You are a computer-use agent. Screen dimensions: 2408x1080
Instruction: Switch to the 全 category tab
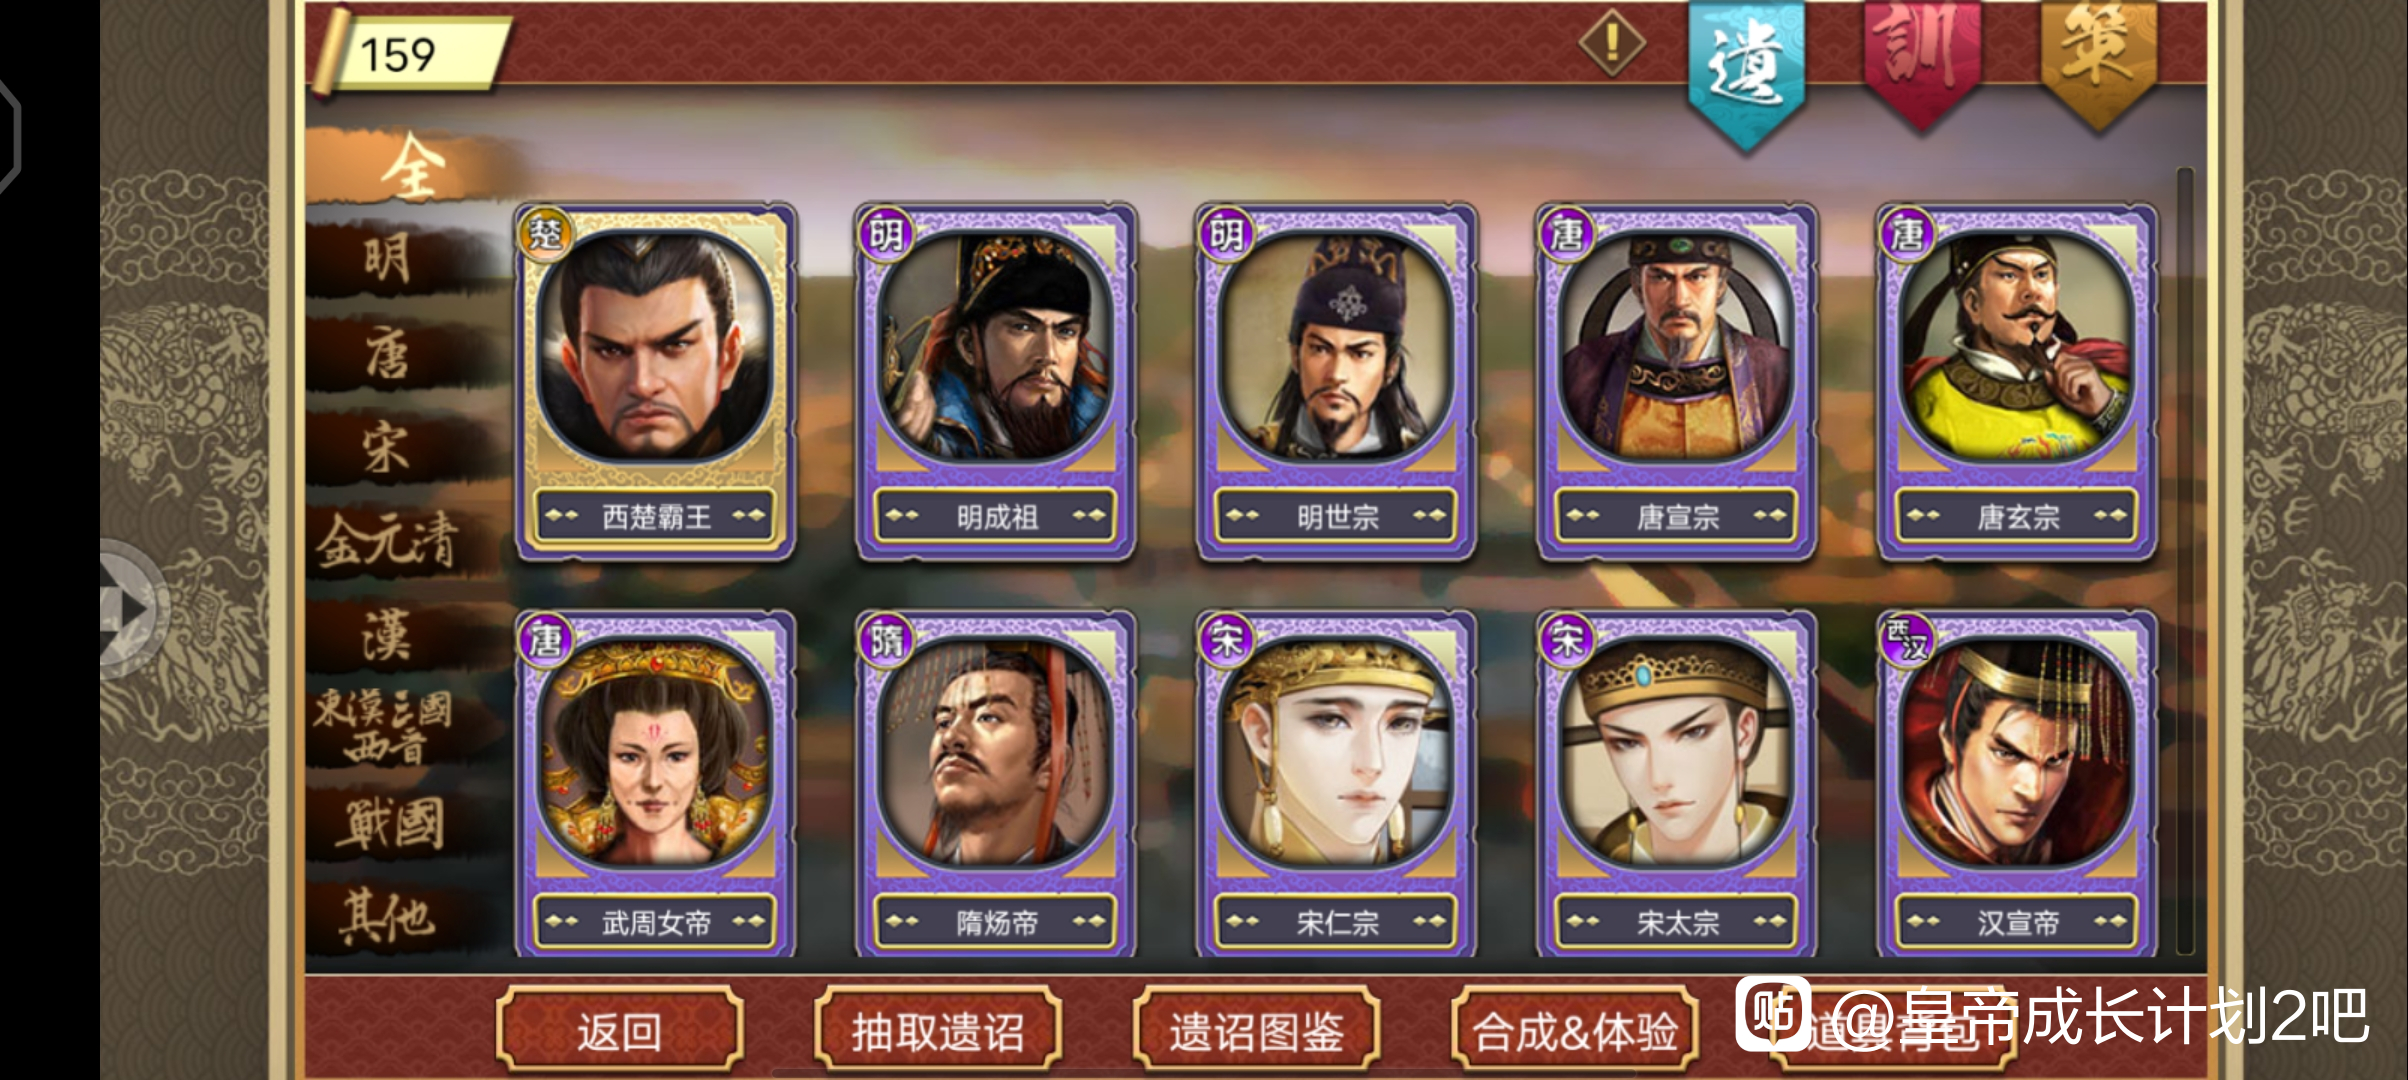click(410, 166)
